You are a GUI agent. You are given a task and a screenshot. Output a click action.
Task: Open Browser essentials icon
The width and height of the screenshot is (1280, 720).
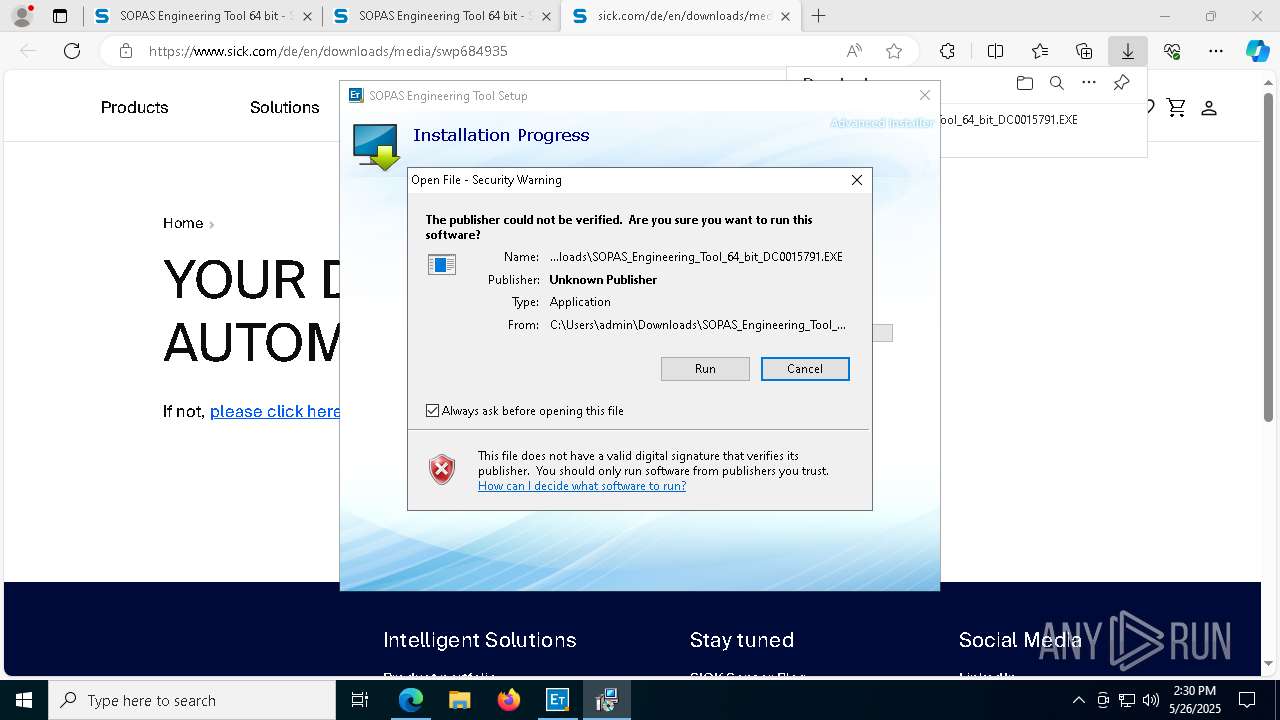point(1172,51)
